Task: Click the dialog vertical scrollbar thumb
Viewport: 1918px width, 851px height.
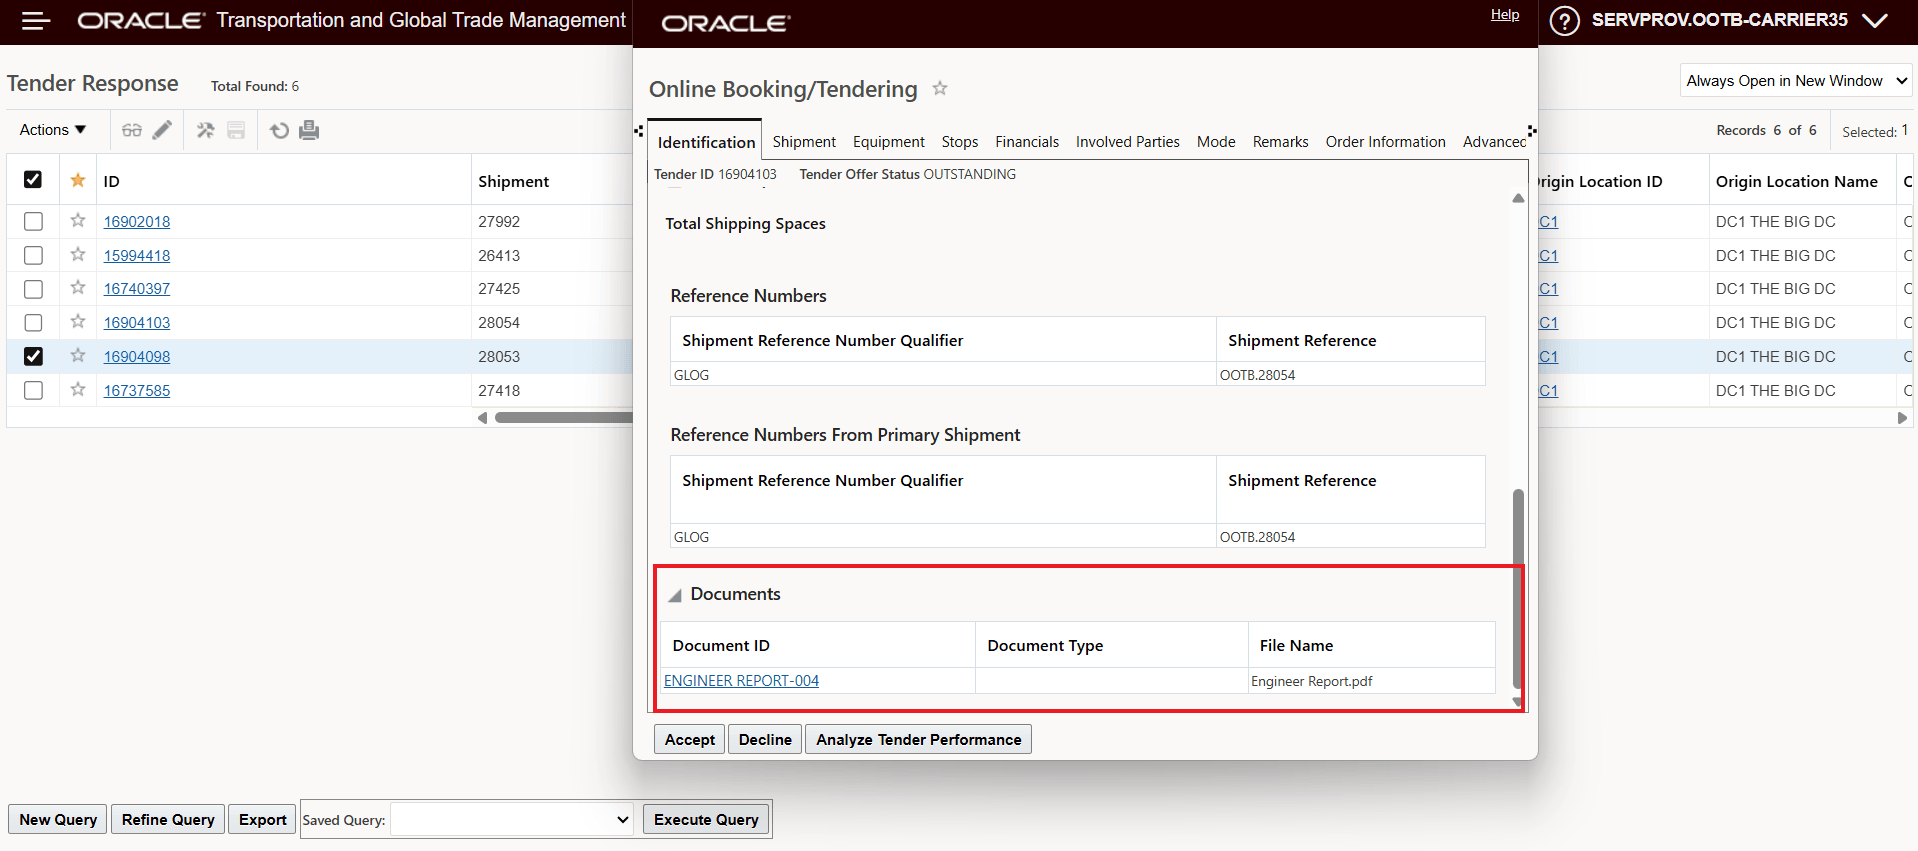Action: [x=1518, y=588]
